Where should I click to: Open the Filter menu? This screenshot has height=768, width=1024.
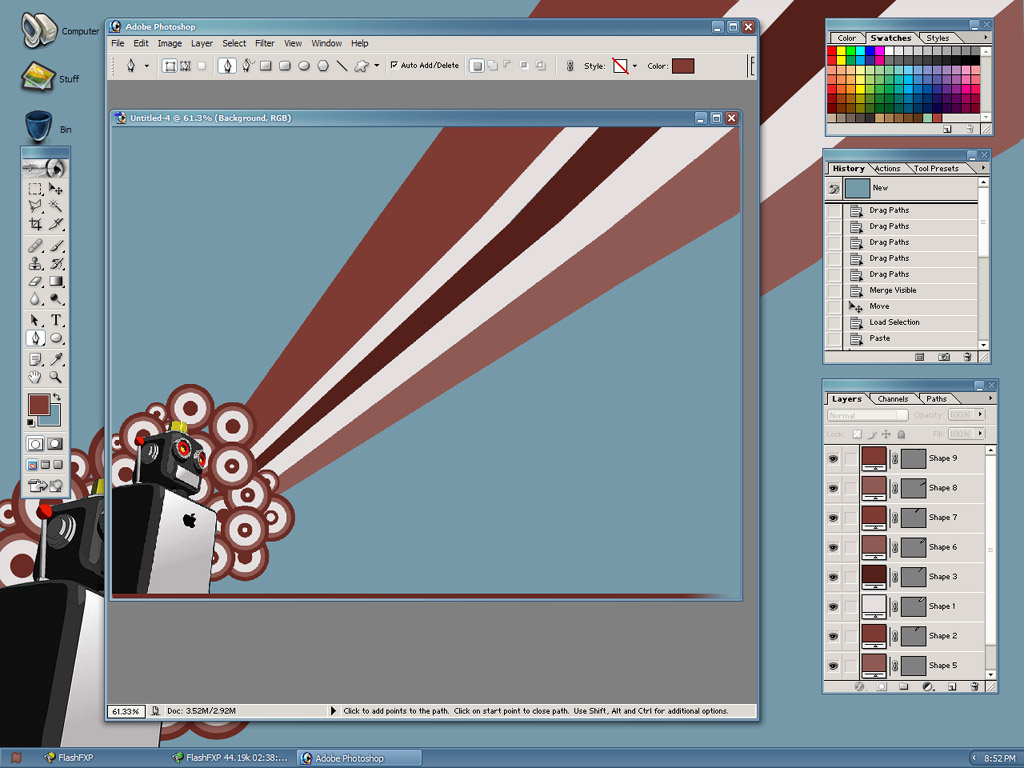tap(264, 43)
